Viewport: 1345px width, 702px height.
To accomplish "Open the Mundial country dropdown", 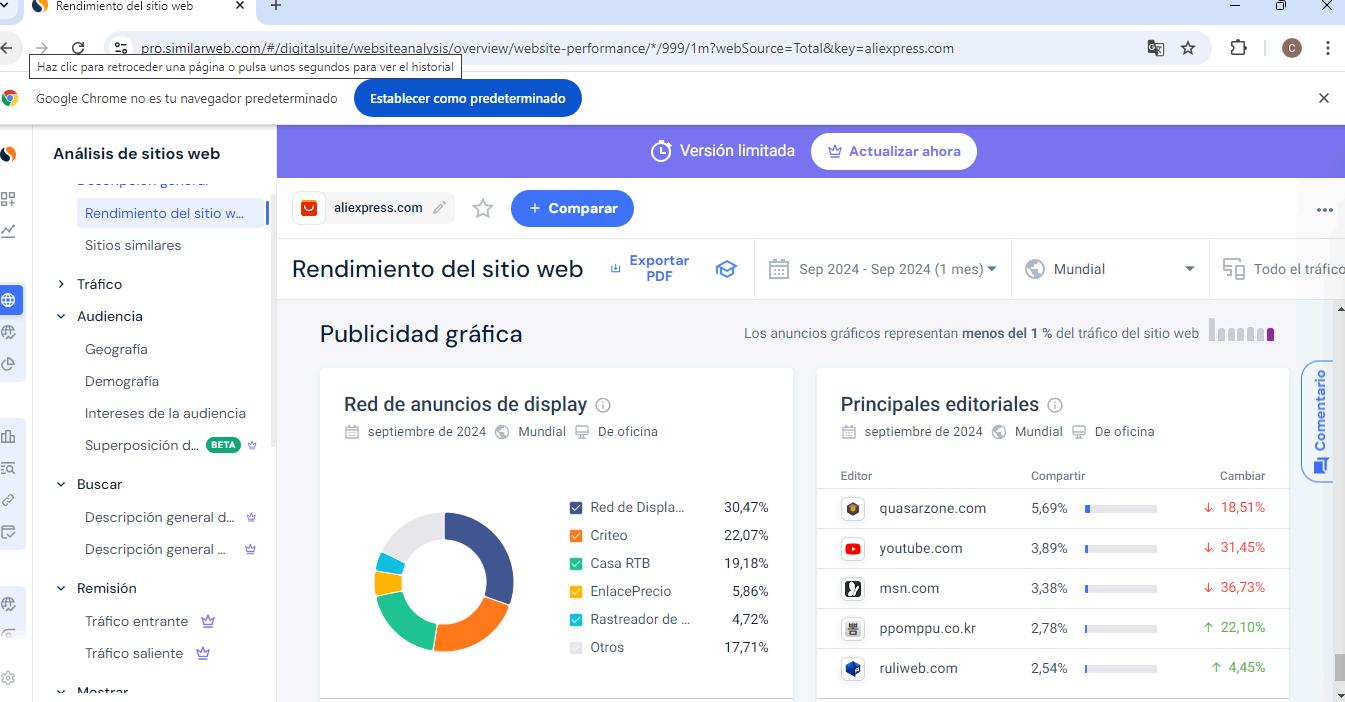I will pyautogui.click(x=1110, y=269).
